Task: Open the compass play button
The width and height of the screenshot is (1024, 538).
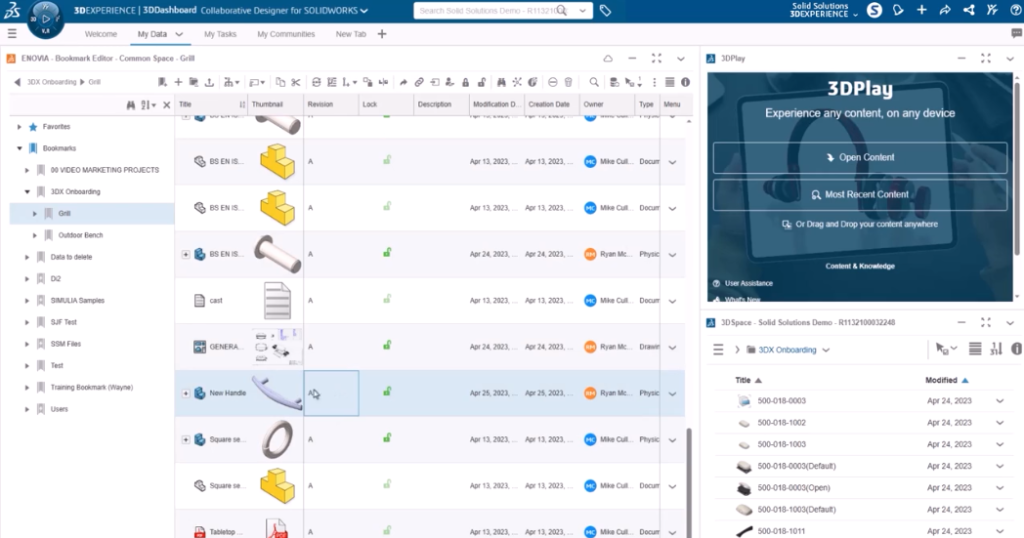Action: coord(45,18)
